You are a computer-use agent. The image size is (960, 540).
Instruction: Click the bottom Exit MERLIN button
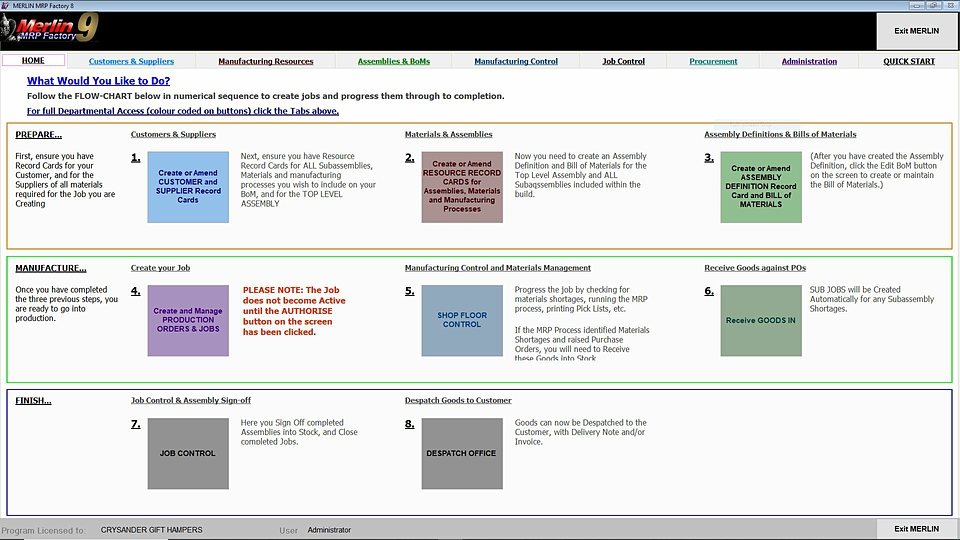(916, 529)
